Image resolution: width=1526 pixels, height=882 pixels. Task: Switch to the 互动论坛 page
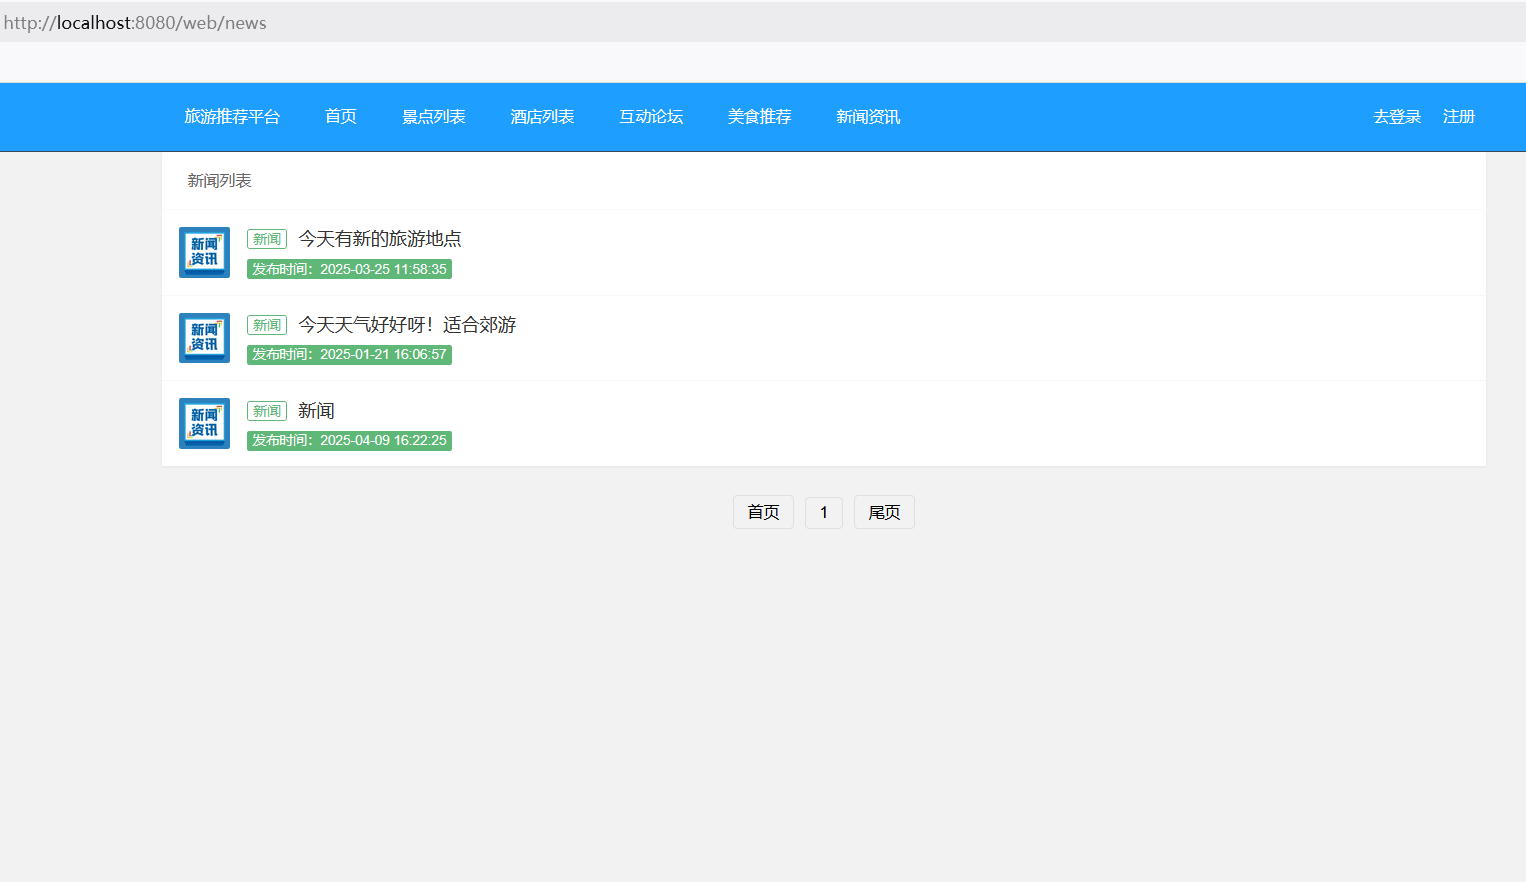[x=651, y=117]
